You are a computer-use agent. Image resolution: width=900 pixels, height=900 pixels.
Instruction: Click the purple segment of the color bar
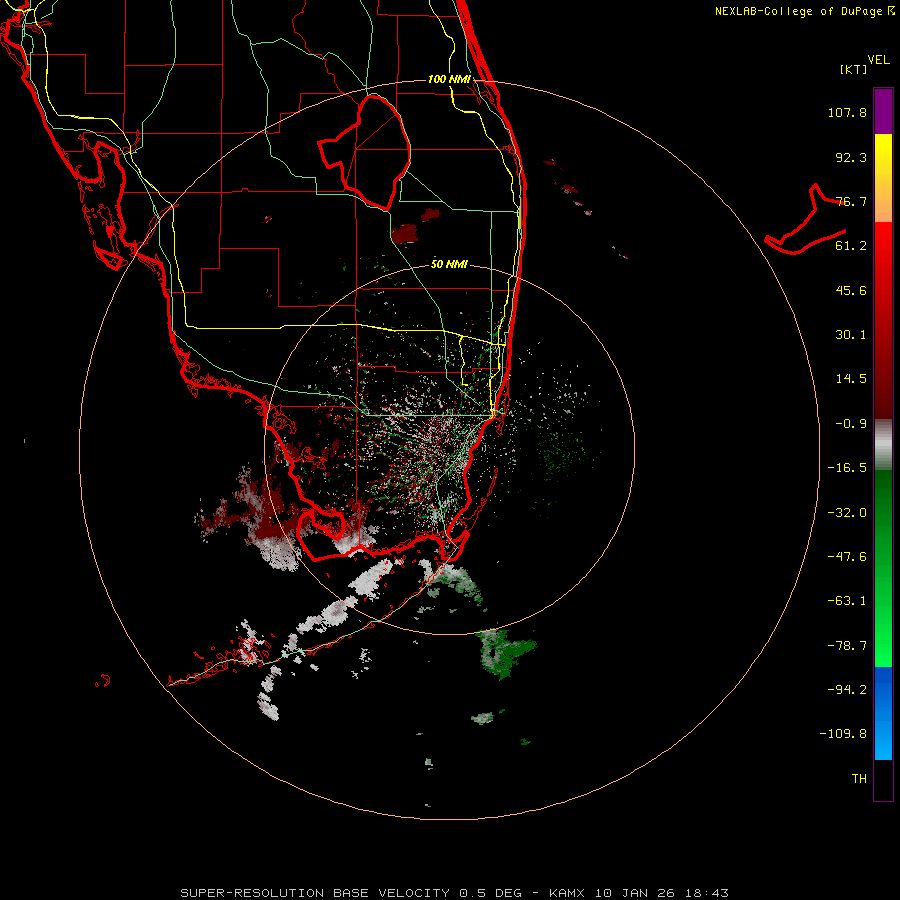tap(883, 111)
